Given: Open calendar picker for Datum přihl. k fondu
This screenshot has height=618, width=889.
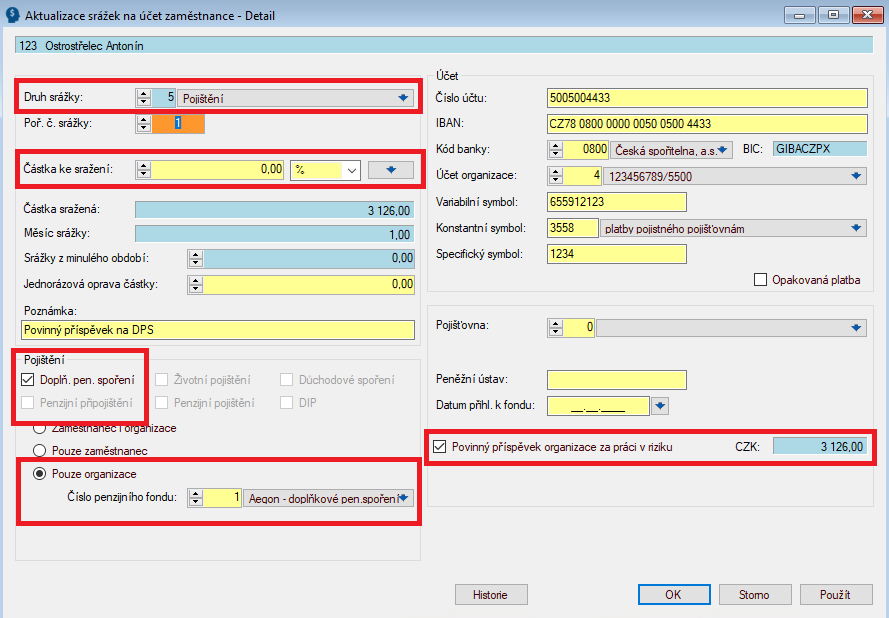Looking at the screenshot, I should coord(659,406).
